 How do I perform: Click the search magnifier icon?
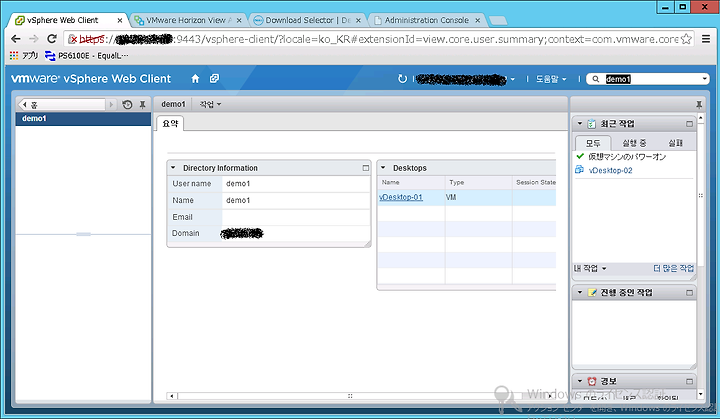[x=596, y=79]
